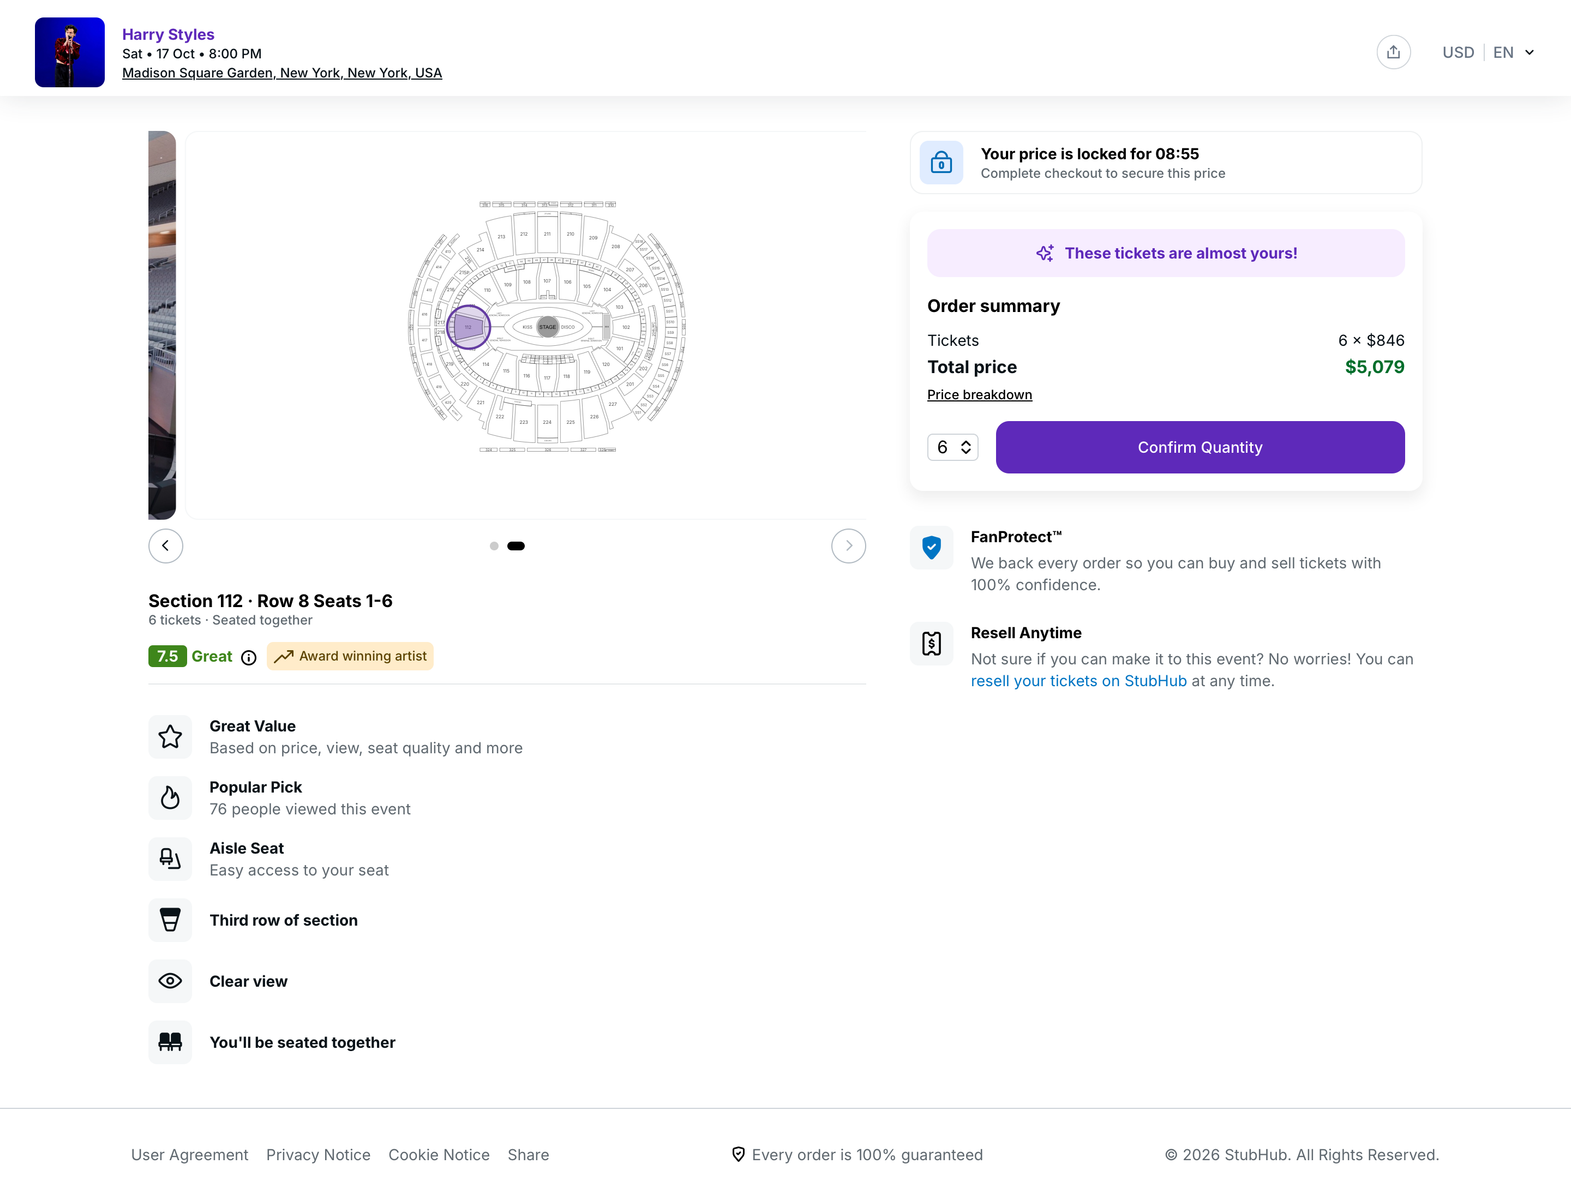Click the partially visible venue photo
Viewport: 1571px width, 1200px height.
(x=162, y=325)
